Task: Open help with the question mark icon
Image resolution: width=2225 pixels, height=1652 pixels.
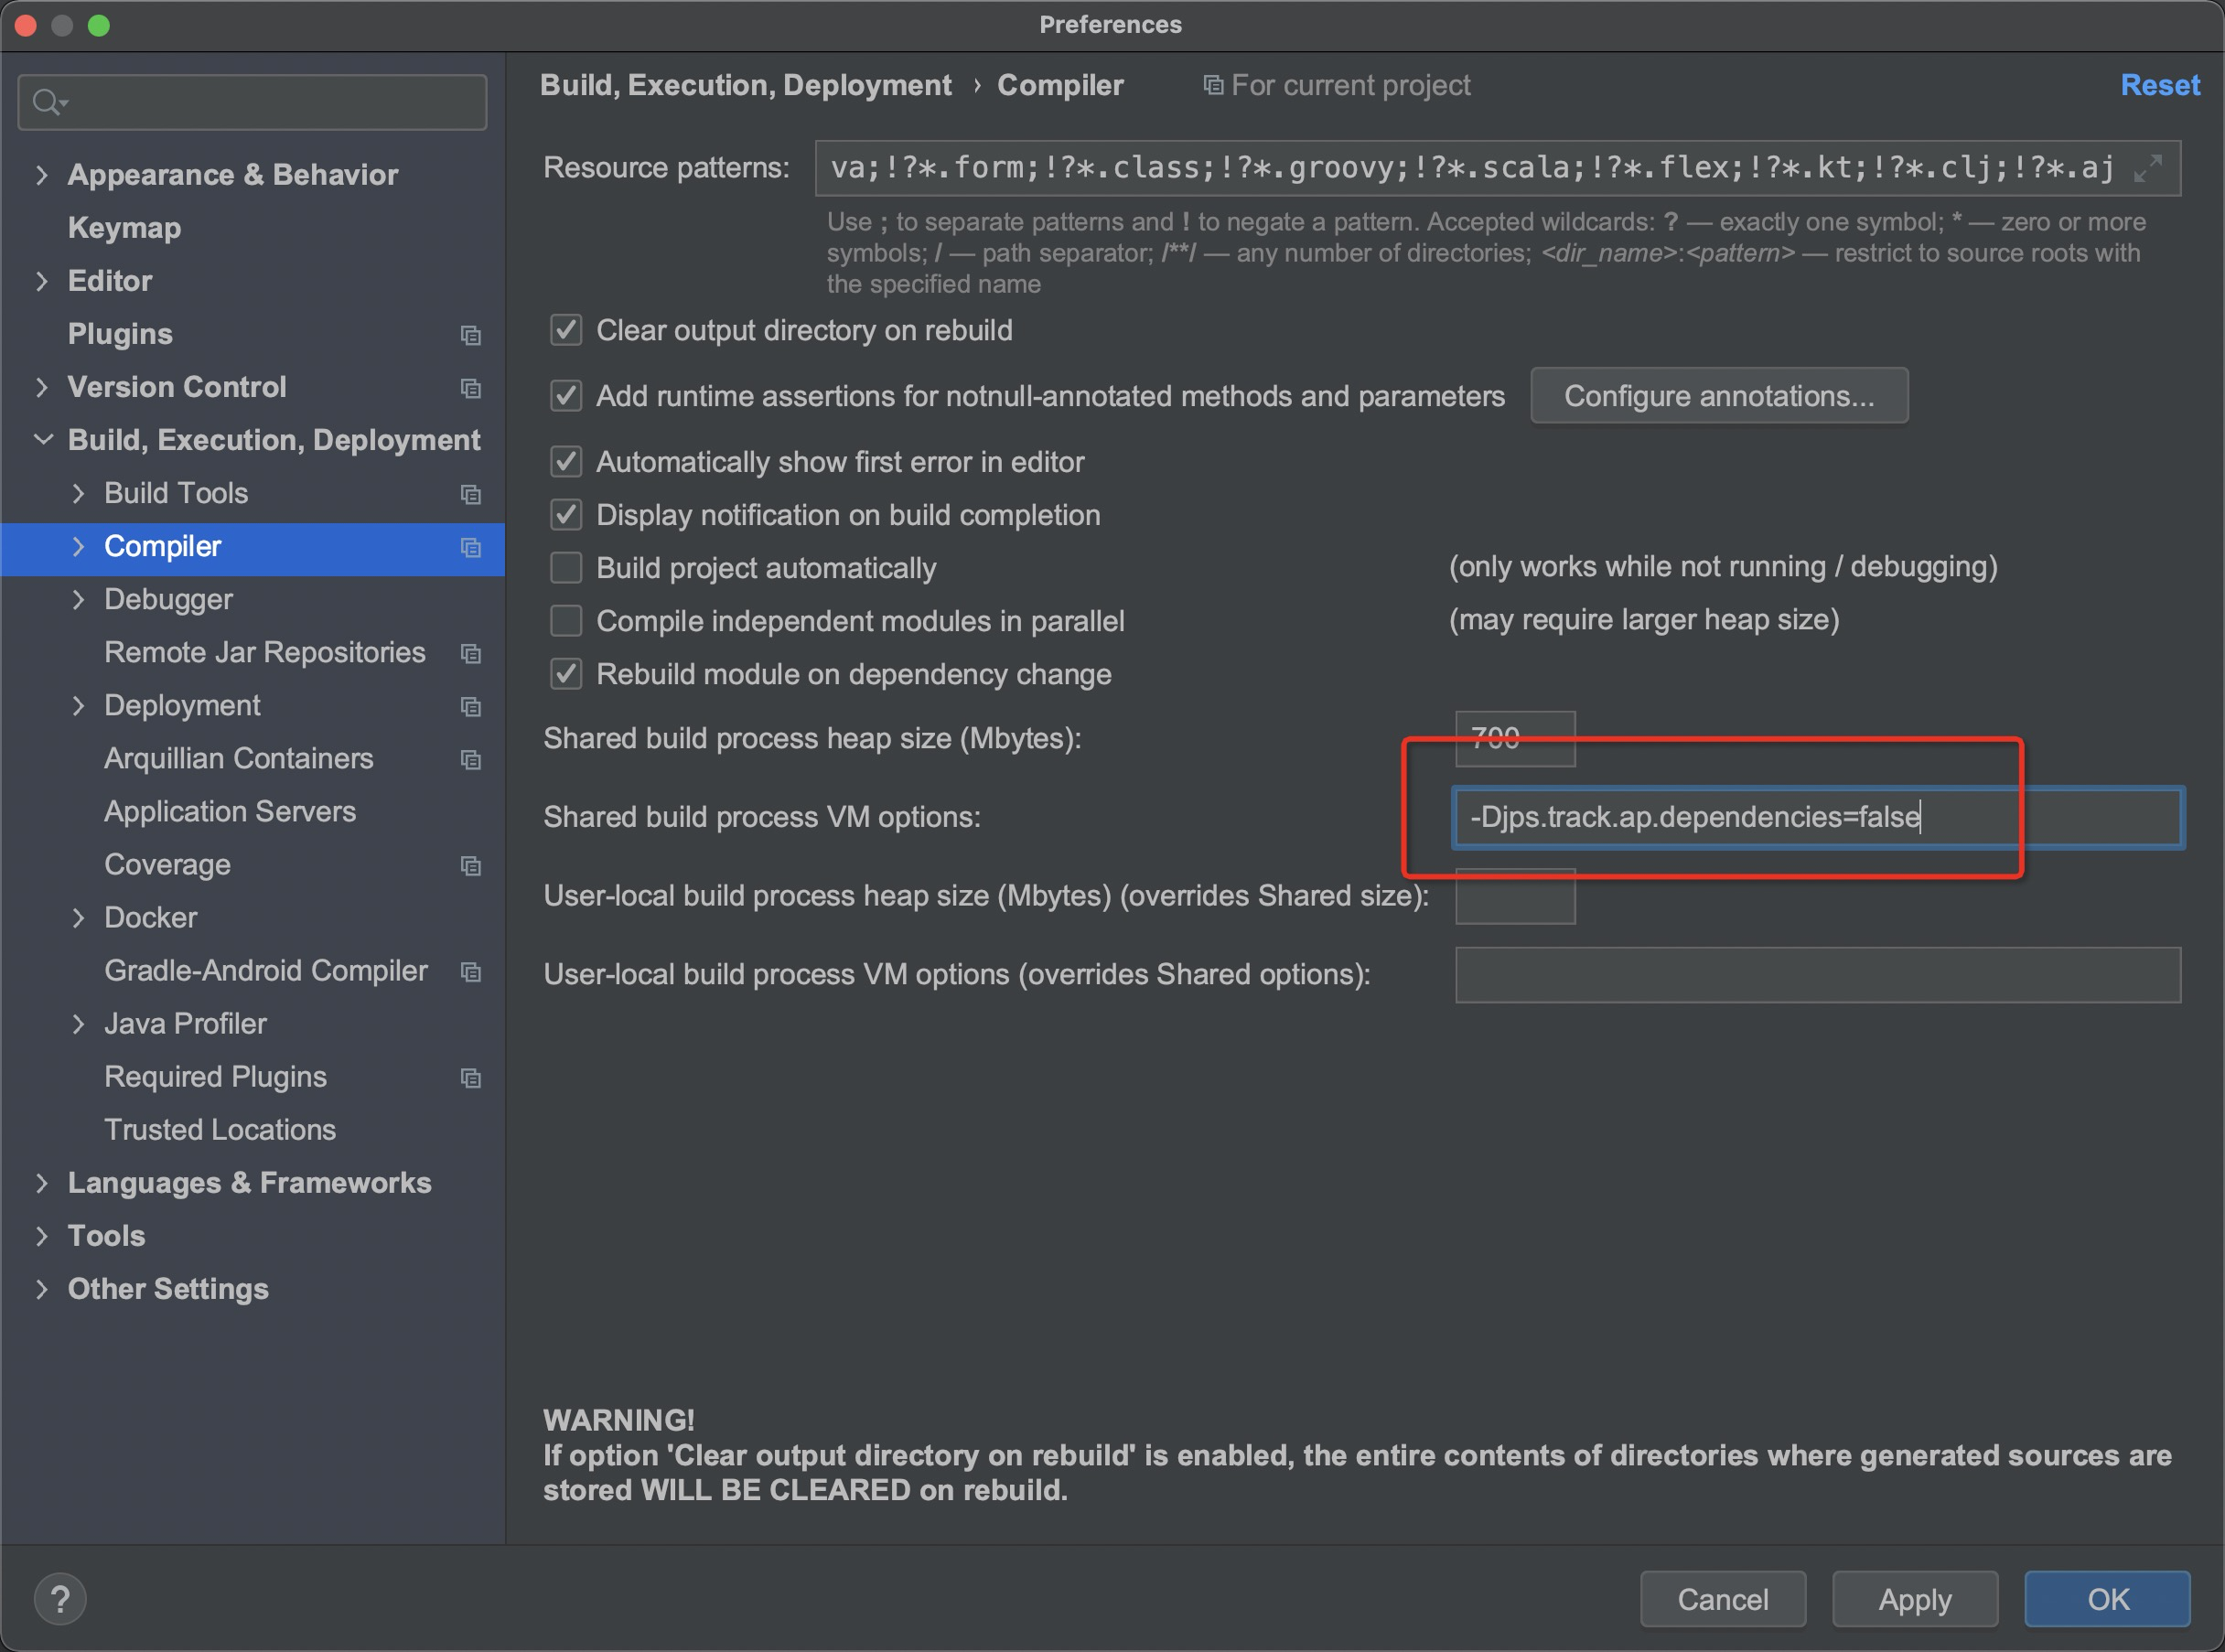Action: (60, 1598)
